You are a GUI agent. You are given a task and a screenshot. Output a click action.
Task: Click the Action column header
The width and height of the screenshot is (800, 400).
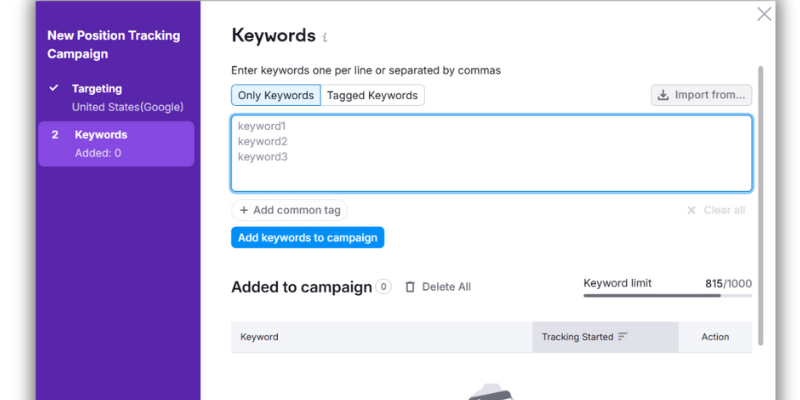pos(715,337)
